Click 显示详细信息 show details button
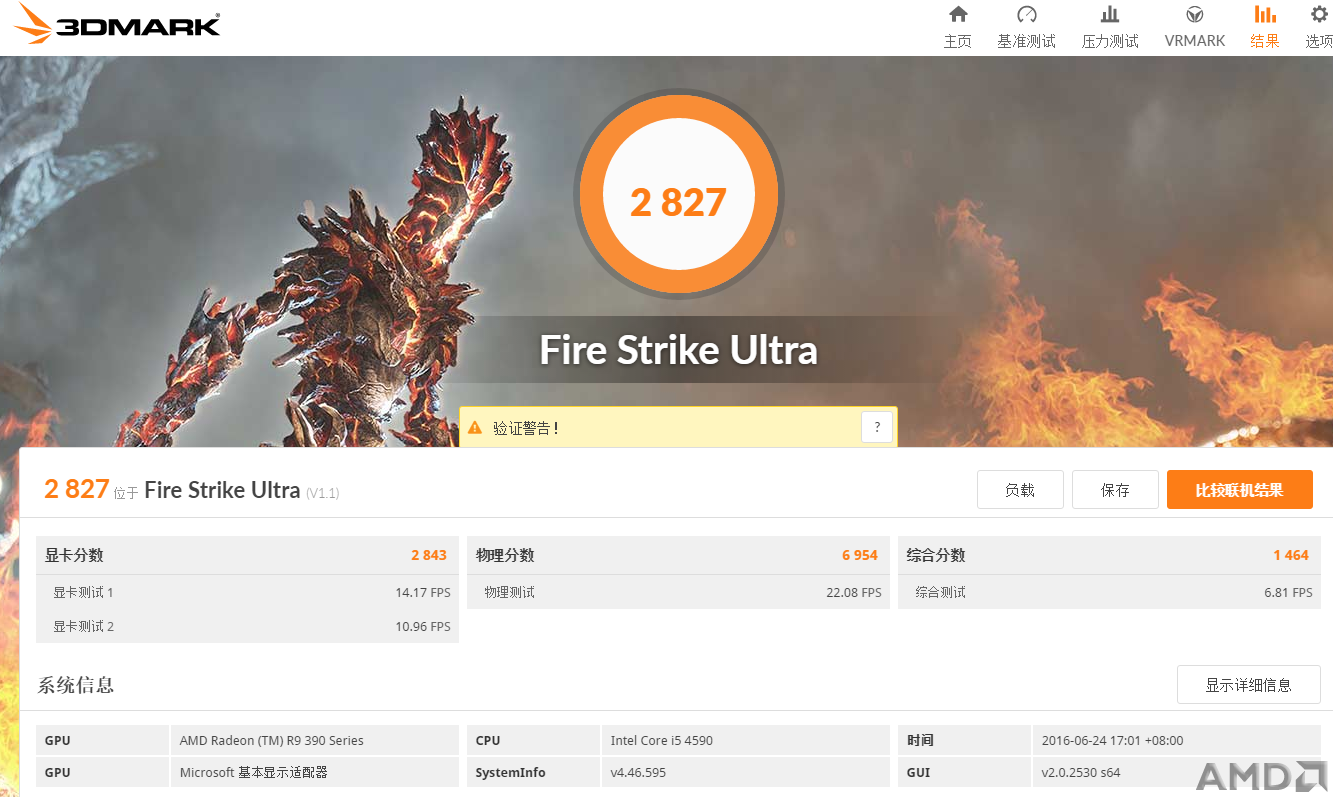 coord(1248,685)
